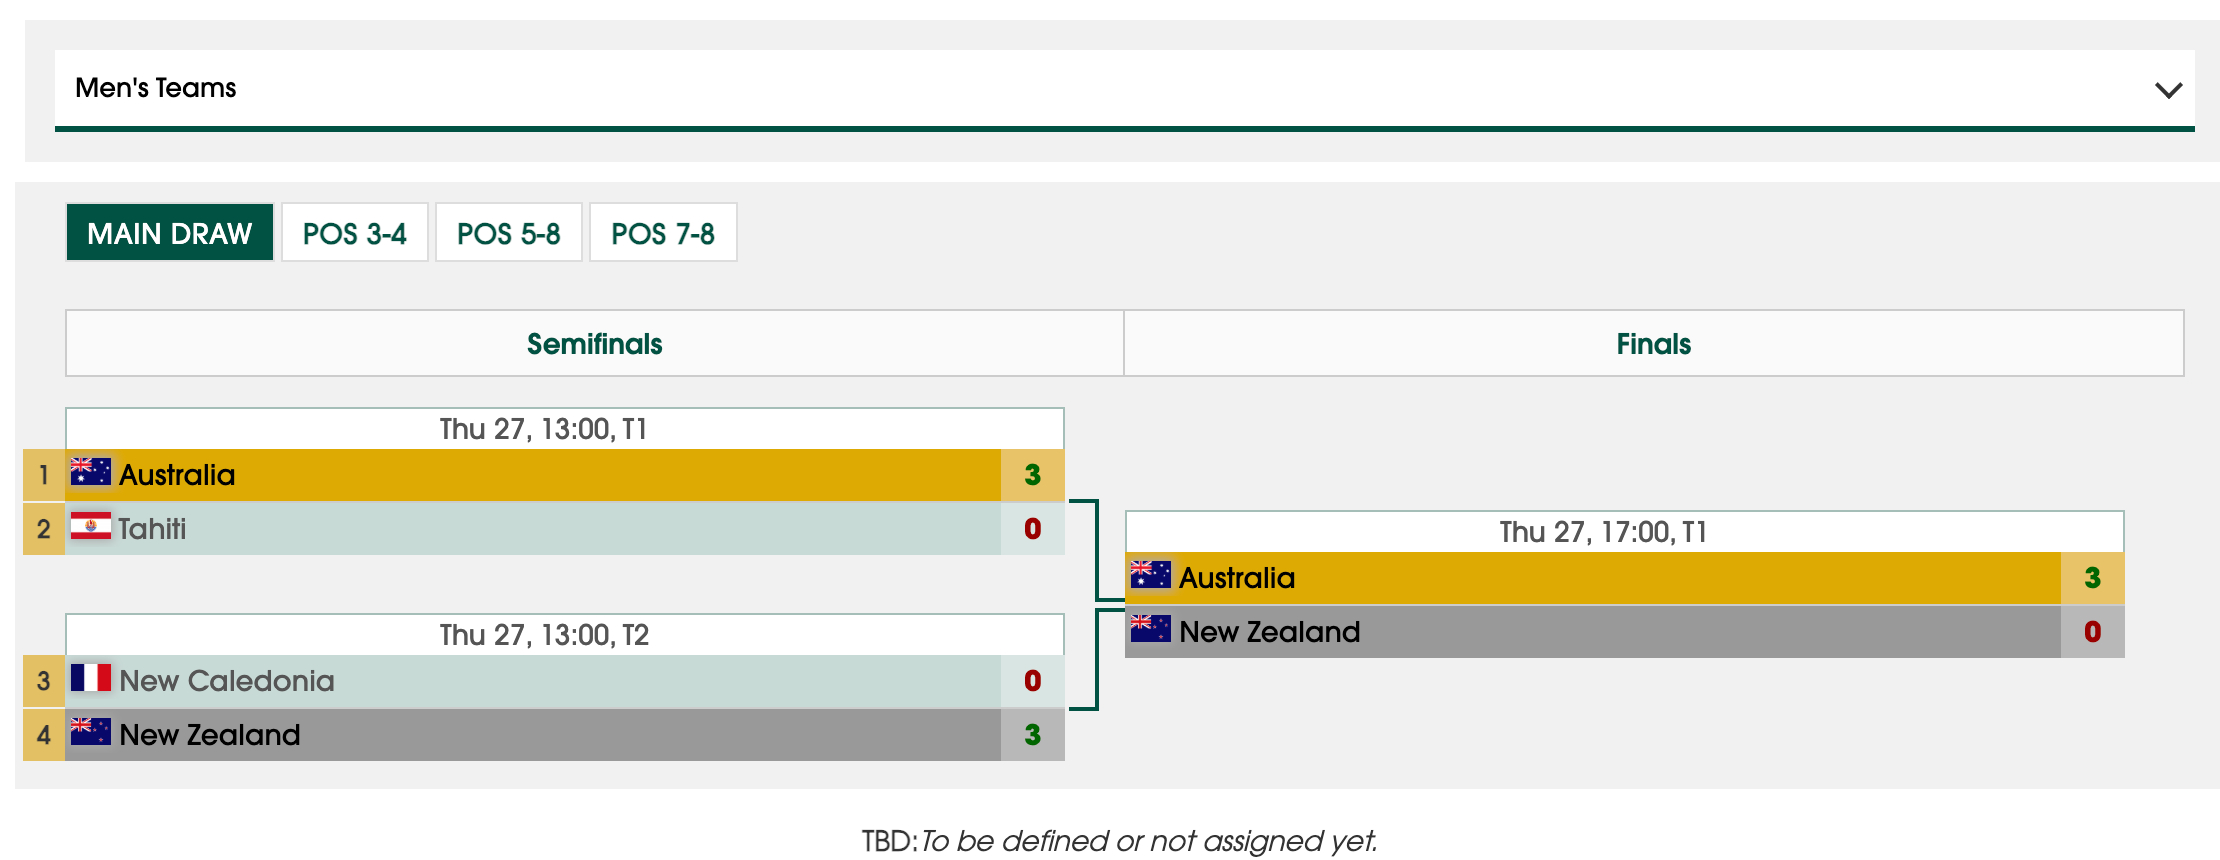Click the Tahiti flag icon
This screenshot has width=2220, height=860.
tap(91, 526)
